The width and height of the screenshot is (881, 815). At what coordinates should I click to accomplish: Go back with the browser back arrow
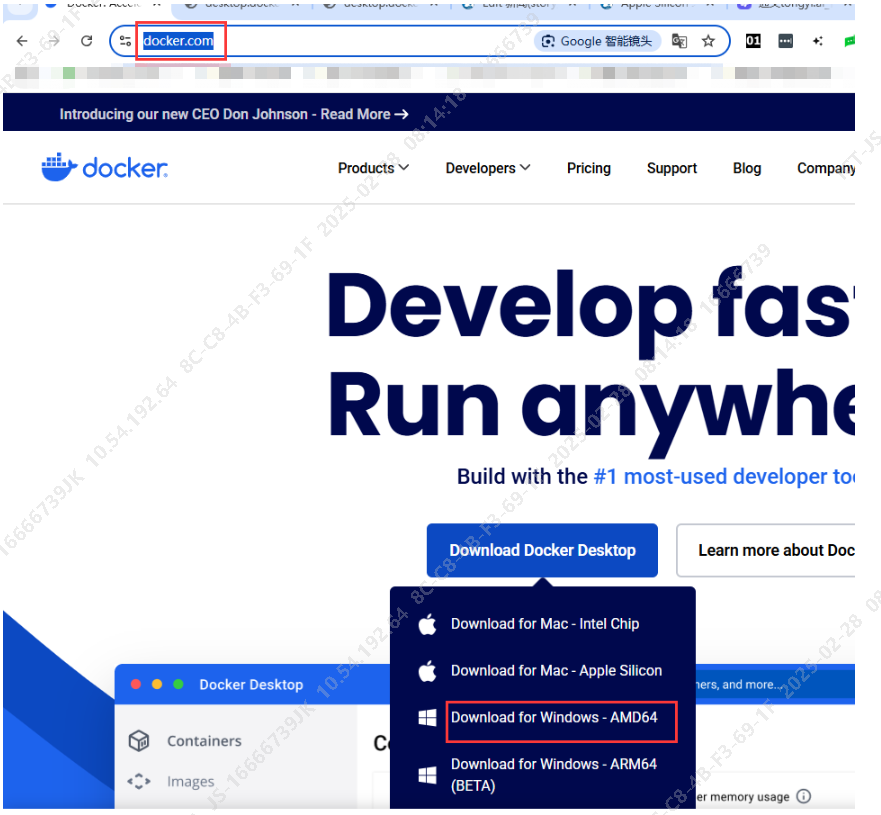point(22,41)
